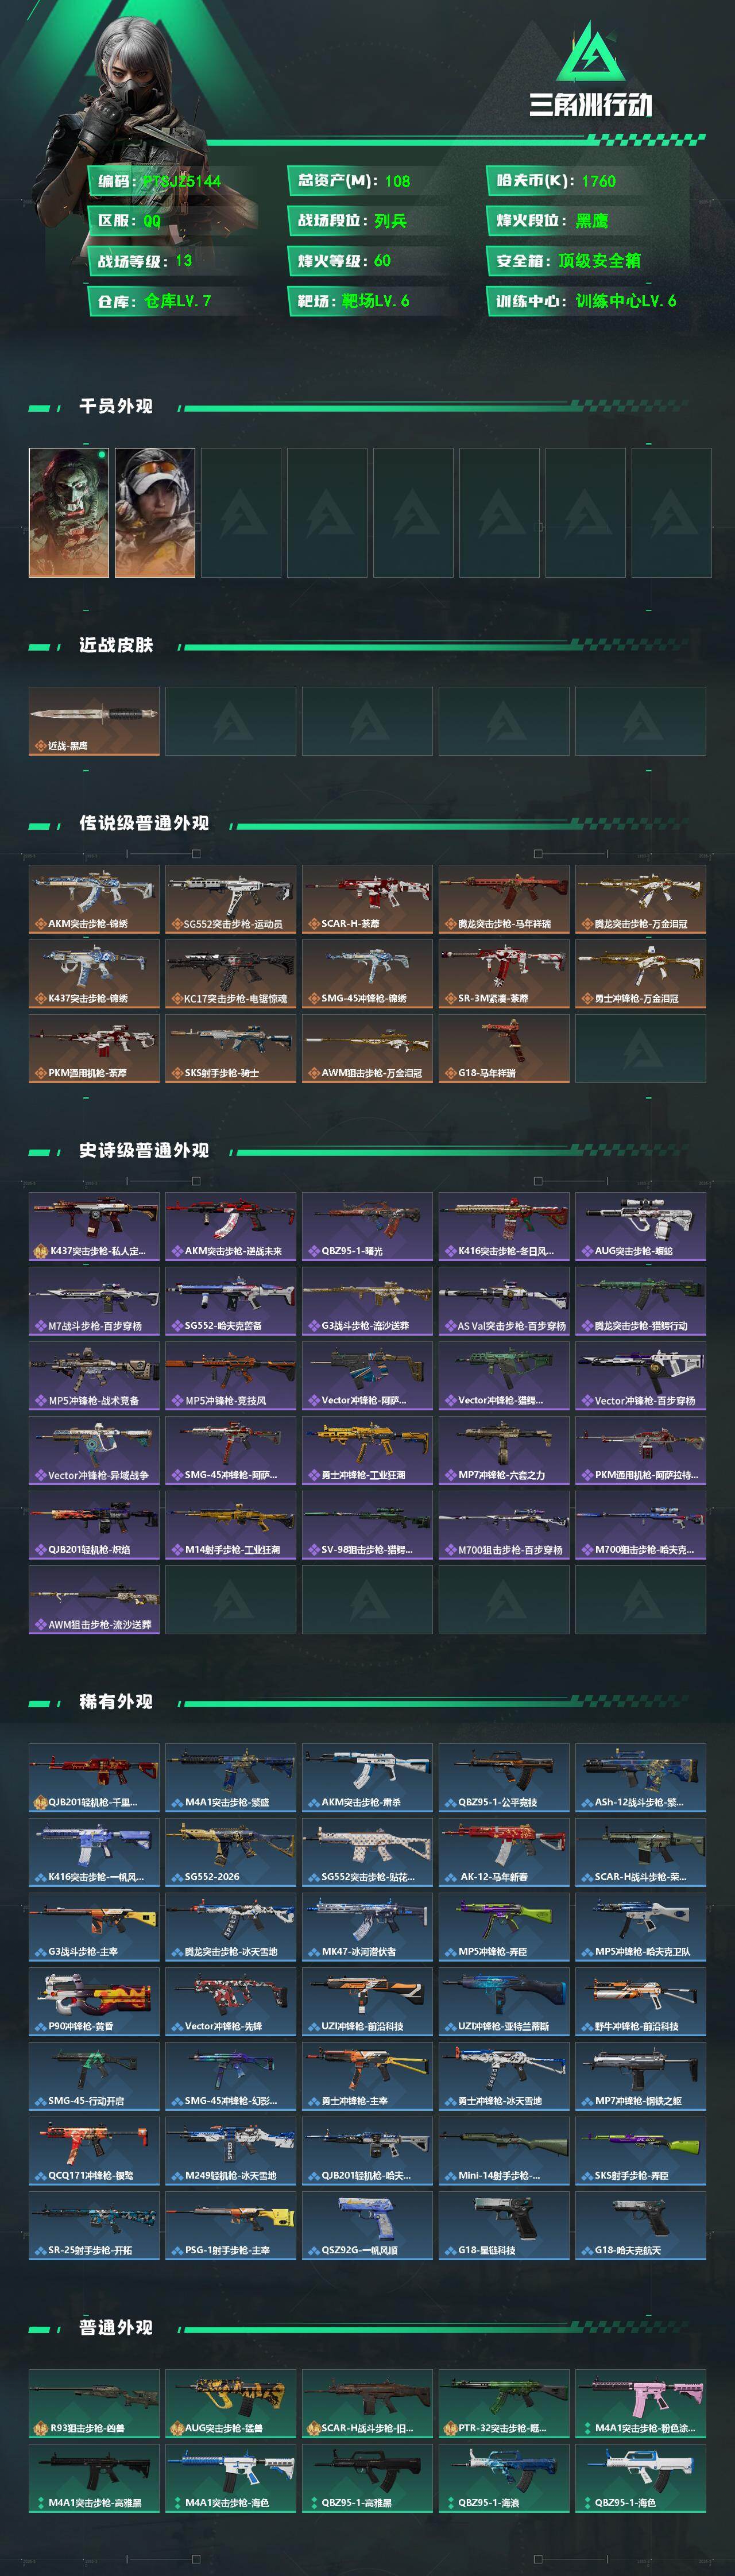Open the 近战-黑鹰 knife skin
The image size is (735, 2576).
[94, 721]
